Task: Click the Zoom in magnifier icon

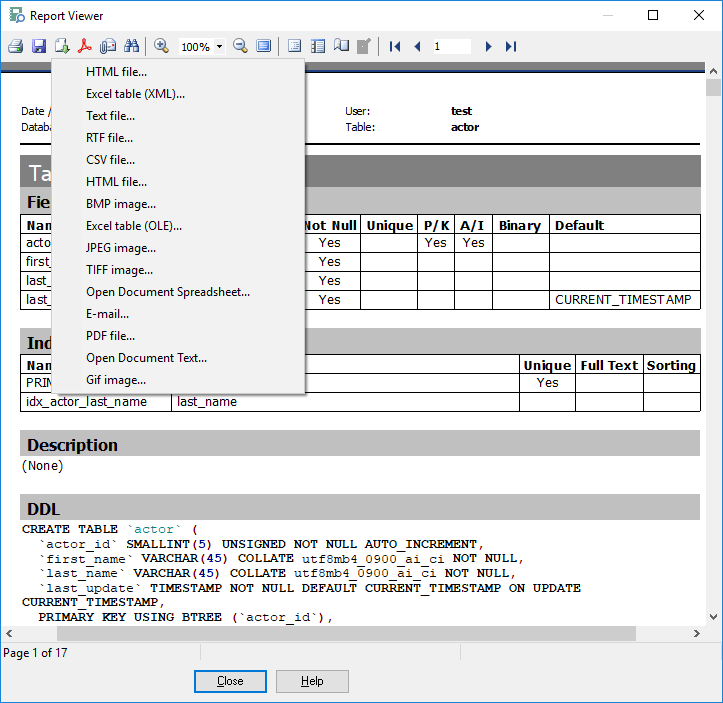Action: pos(161,46)
